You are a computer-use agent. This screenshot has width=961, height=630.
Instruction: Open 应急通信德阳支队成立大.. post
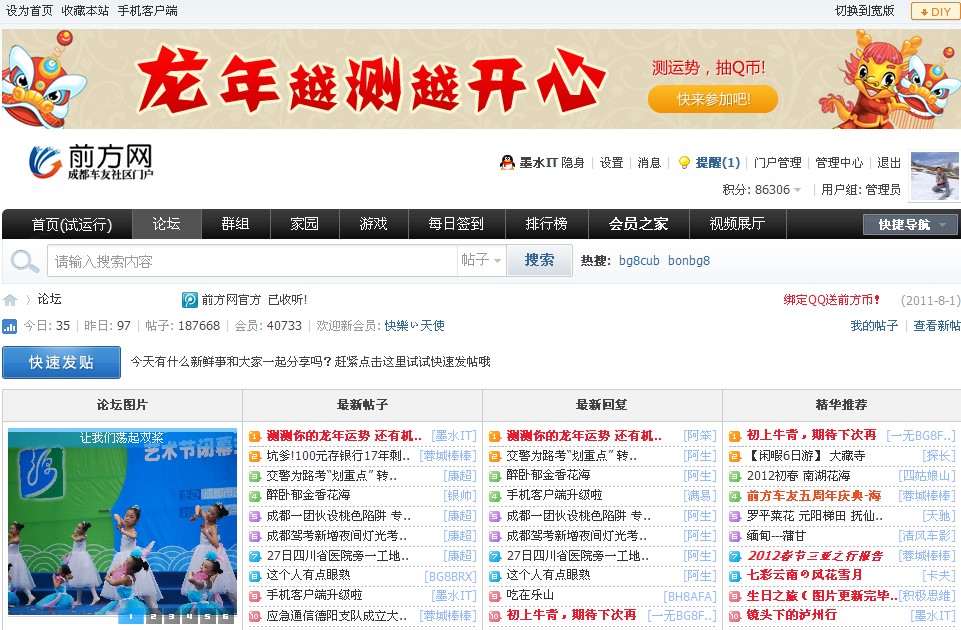(x=336, y=616)
